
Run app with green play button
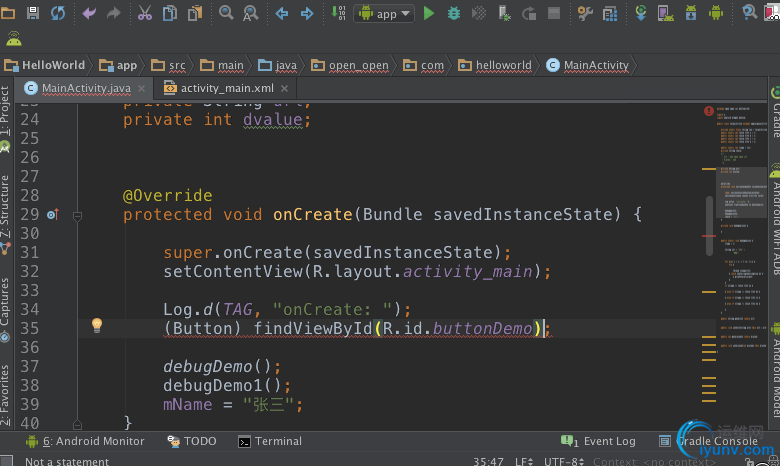tap(428, 13)
